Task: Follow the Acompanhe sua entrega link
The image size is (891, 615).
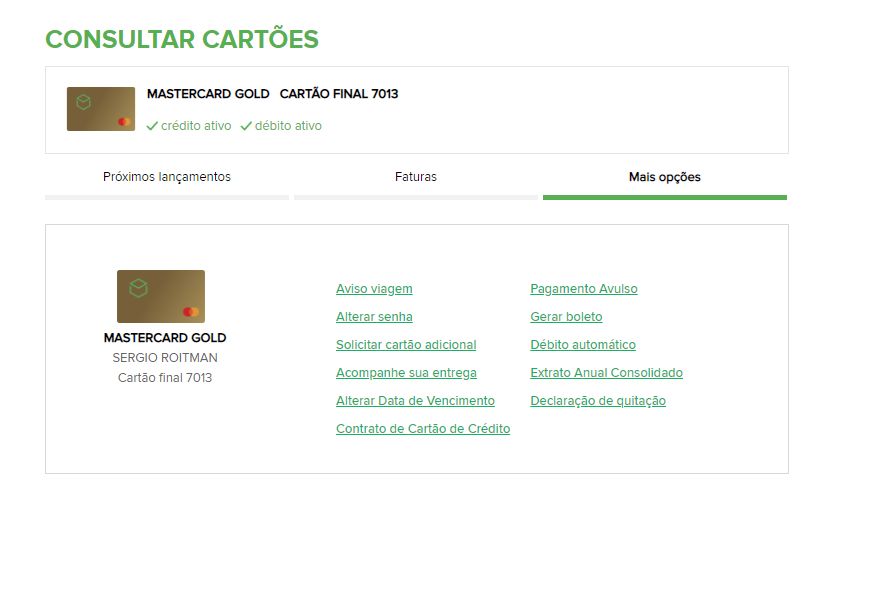Action: (x=406, y=373)
